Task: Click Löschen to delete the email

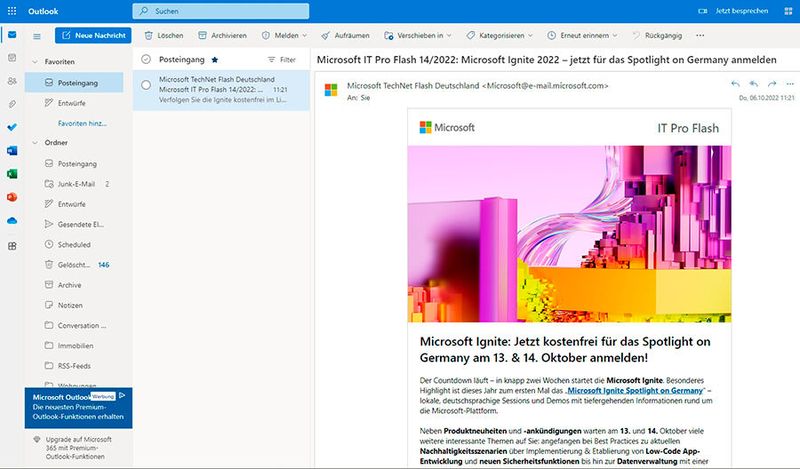Action: point(164,35)
